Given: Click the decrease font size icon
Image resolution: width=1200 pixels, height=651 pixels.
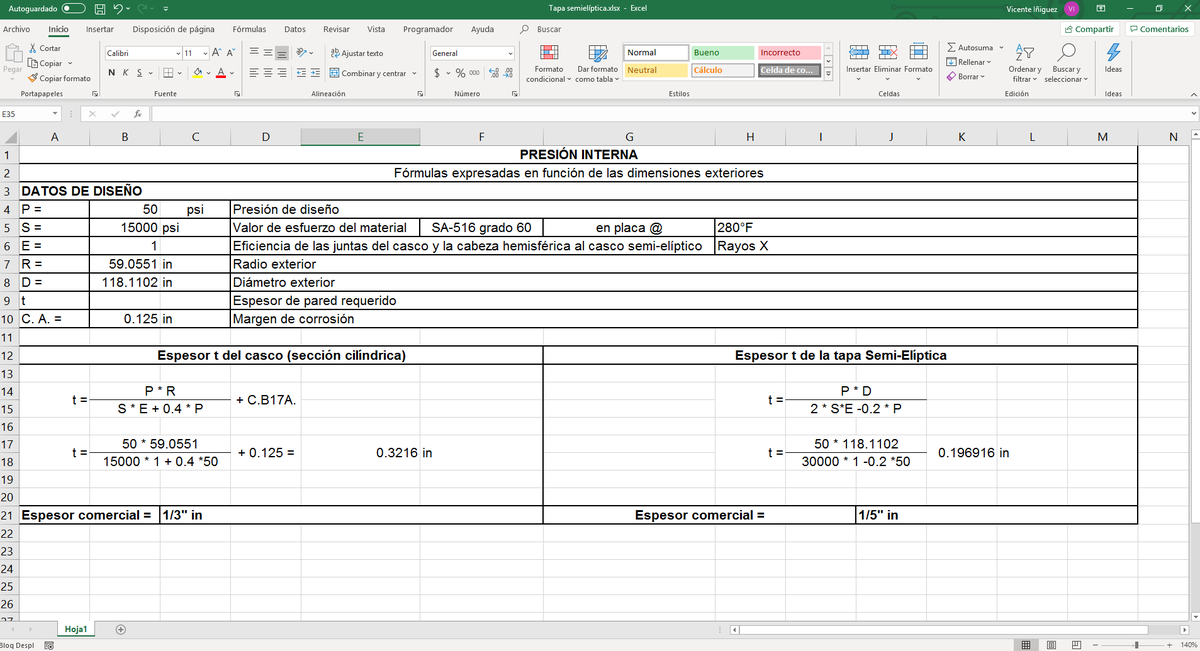Looking at the screenshot, I should coord(231,53).
